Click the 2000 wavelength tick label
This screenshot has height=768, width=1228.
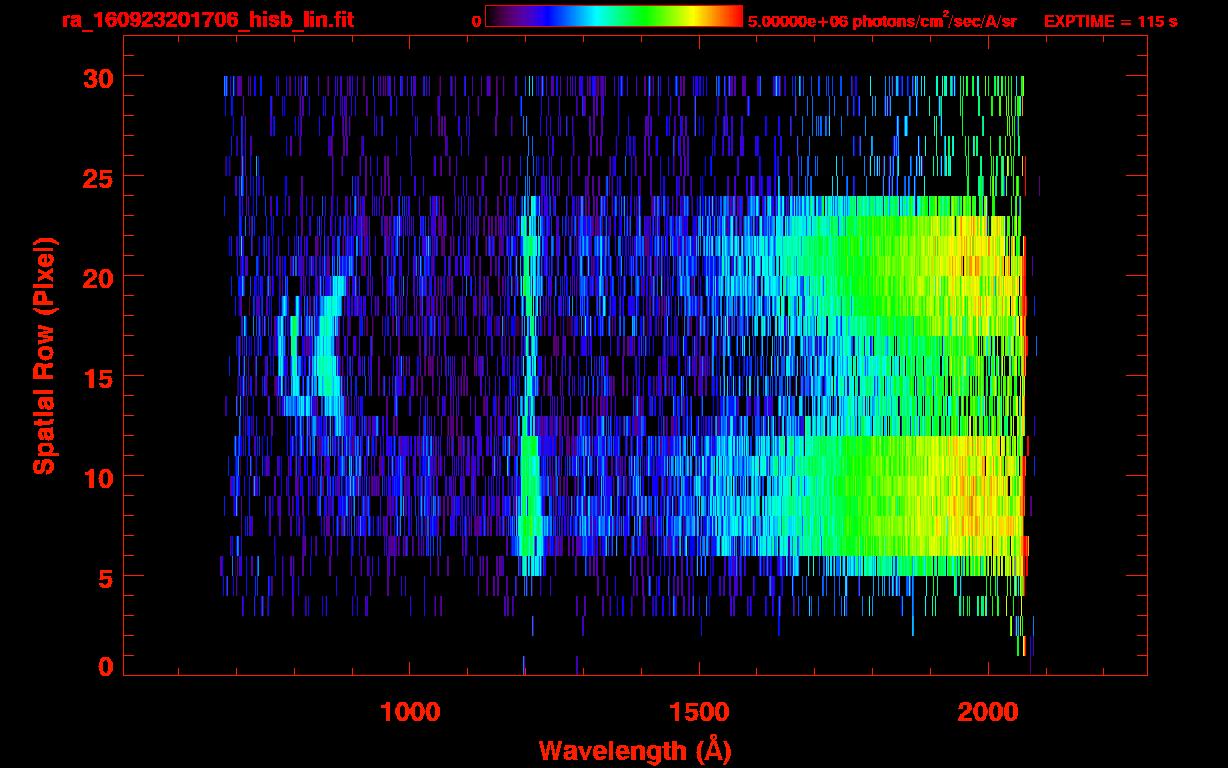point(988,712)
